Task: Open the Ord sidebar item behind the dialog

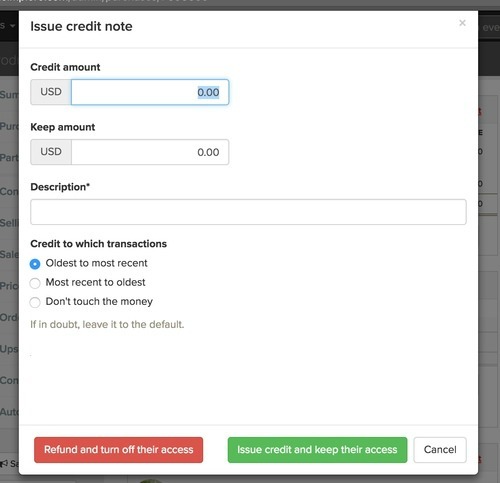Action: coord(9,317)
